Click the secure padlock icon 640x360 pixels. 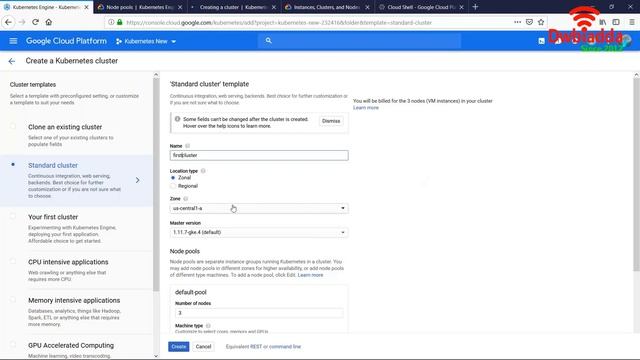(119, 22)
